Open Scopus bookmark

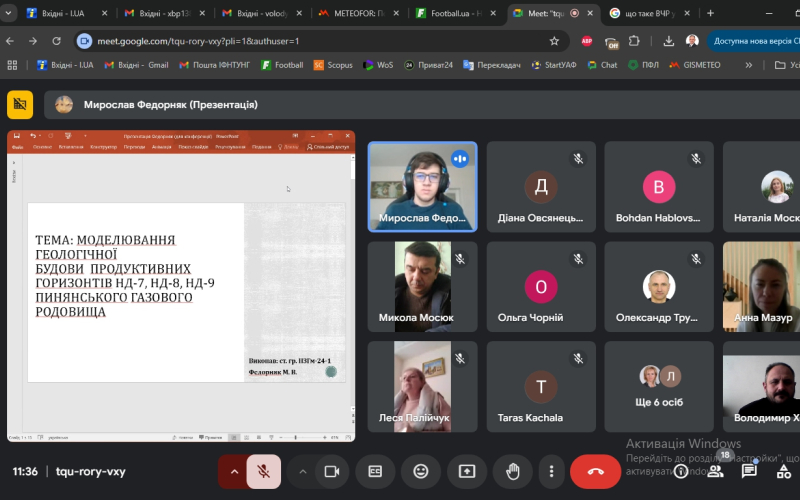333,65
